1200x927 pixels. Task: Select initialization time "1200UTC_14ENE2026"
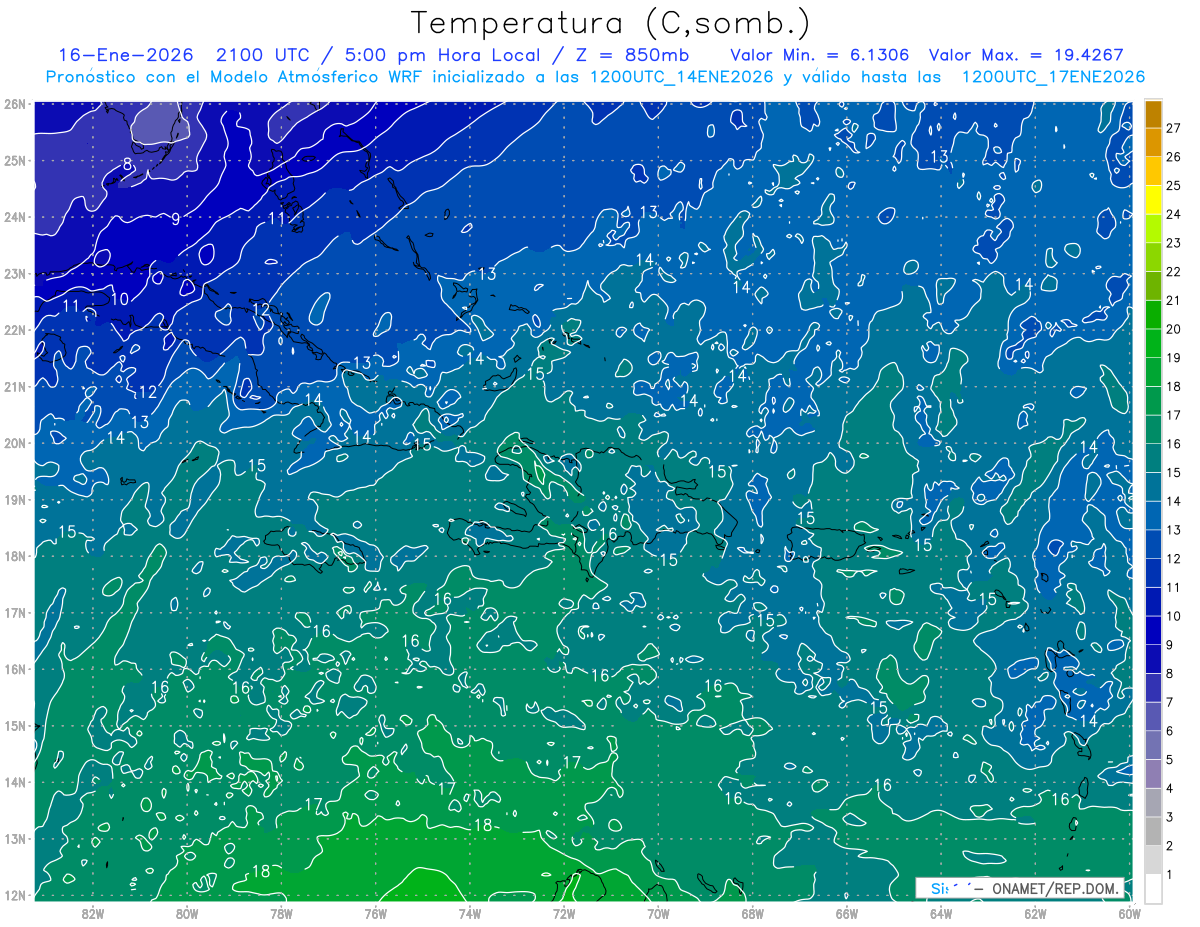[x=682, y=77]
